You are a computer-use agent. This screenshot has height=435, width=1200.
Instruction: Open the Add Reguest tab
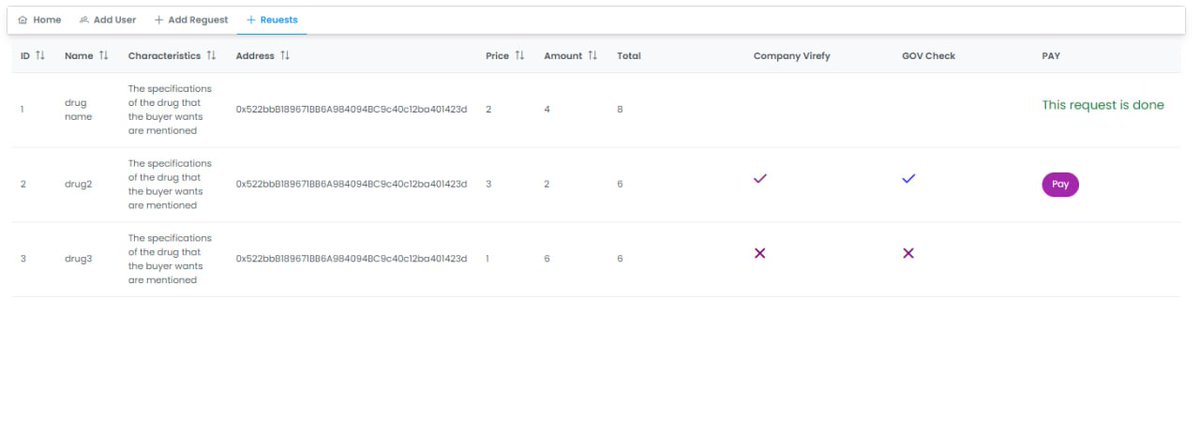point(191,20)
